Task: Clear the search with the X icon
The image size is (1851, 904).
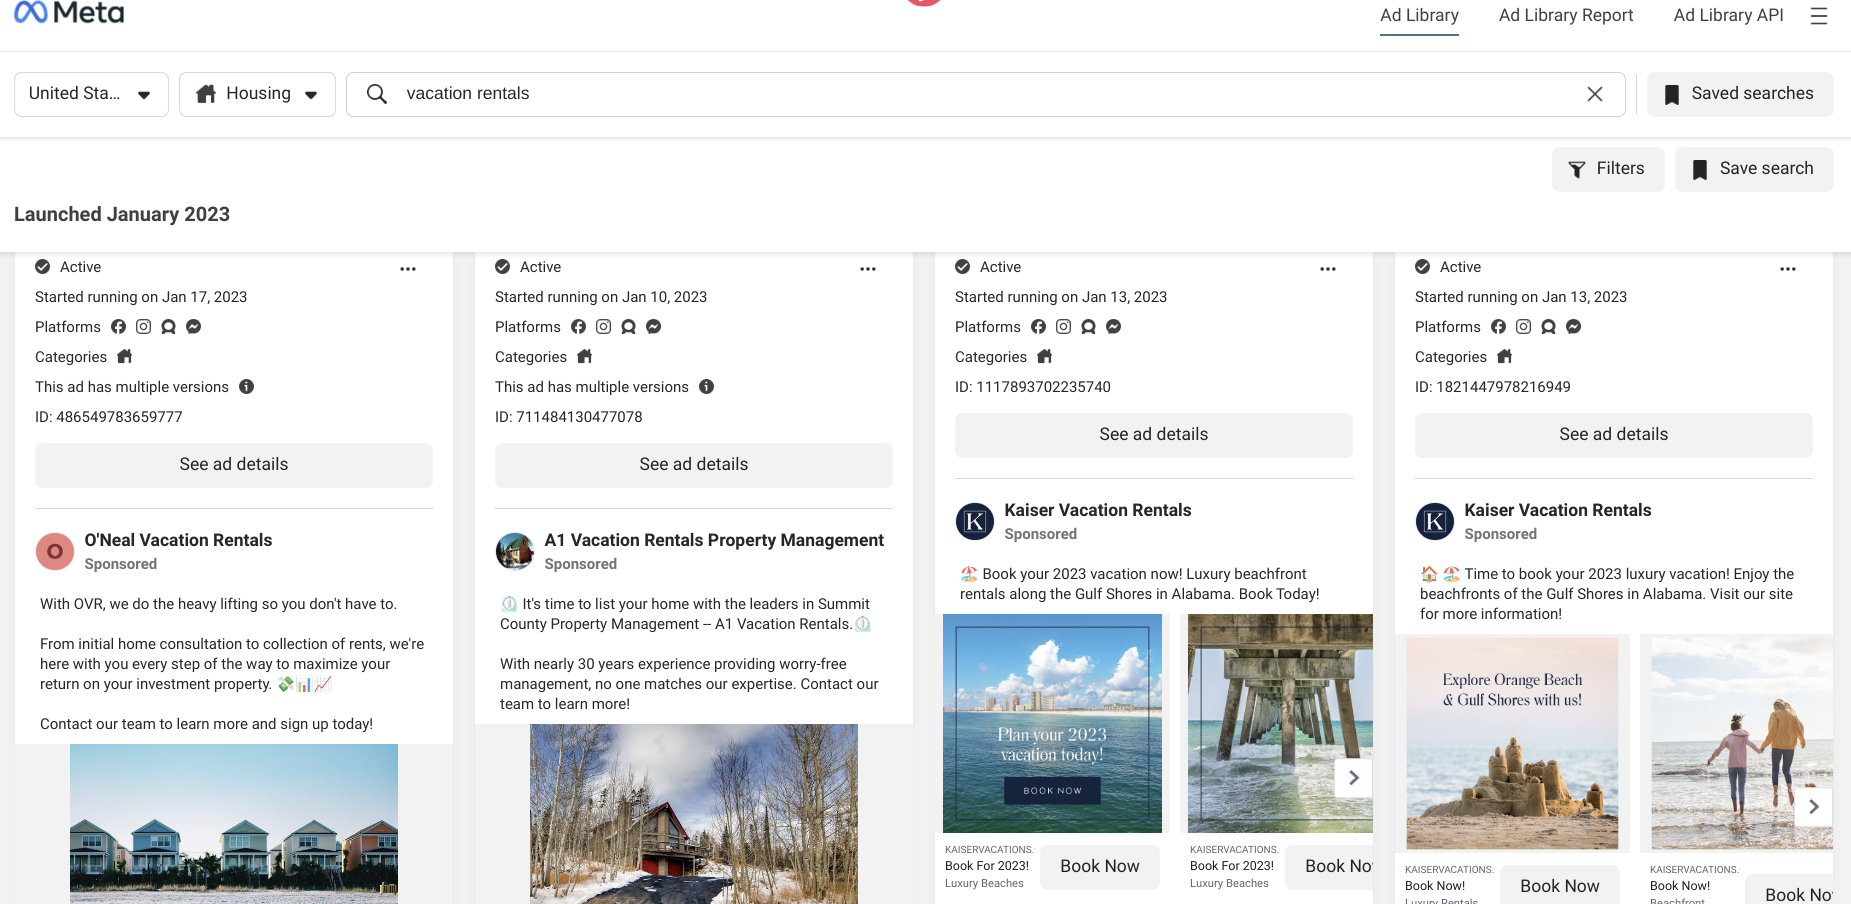Action: point(1595,94)
